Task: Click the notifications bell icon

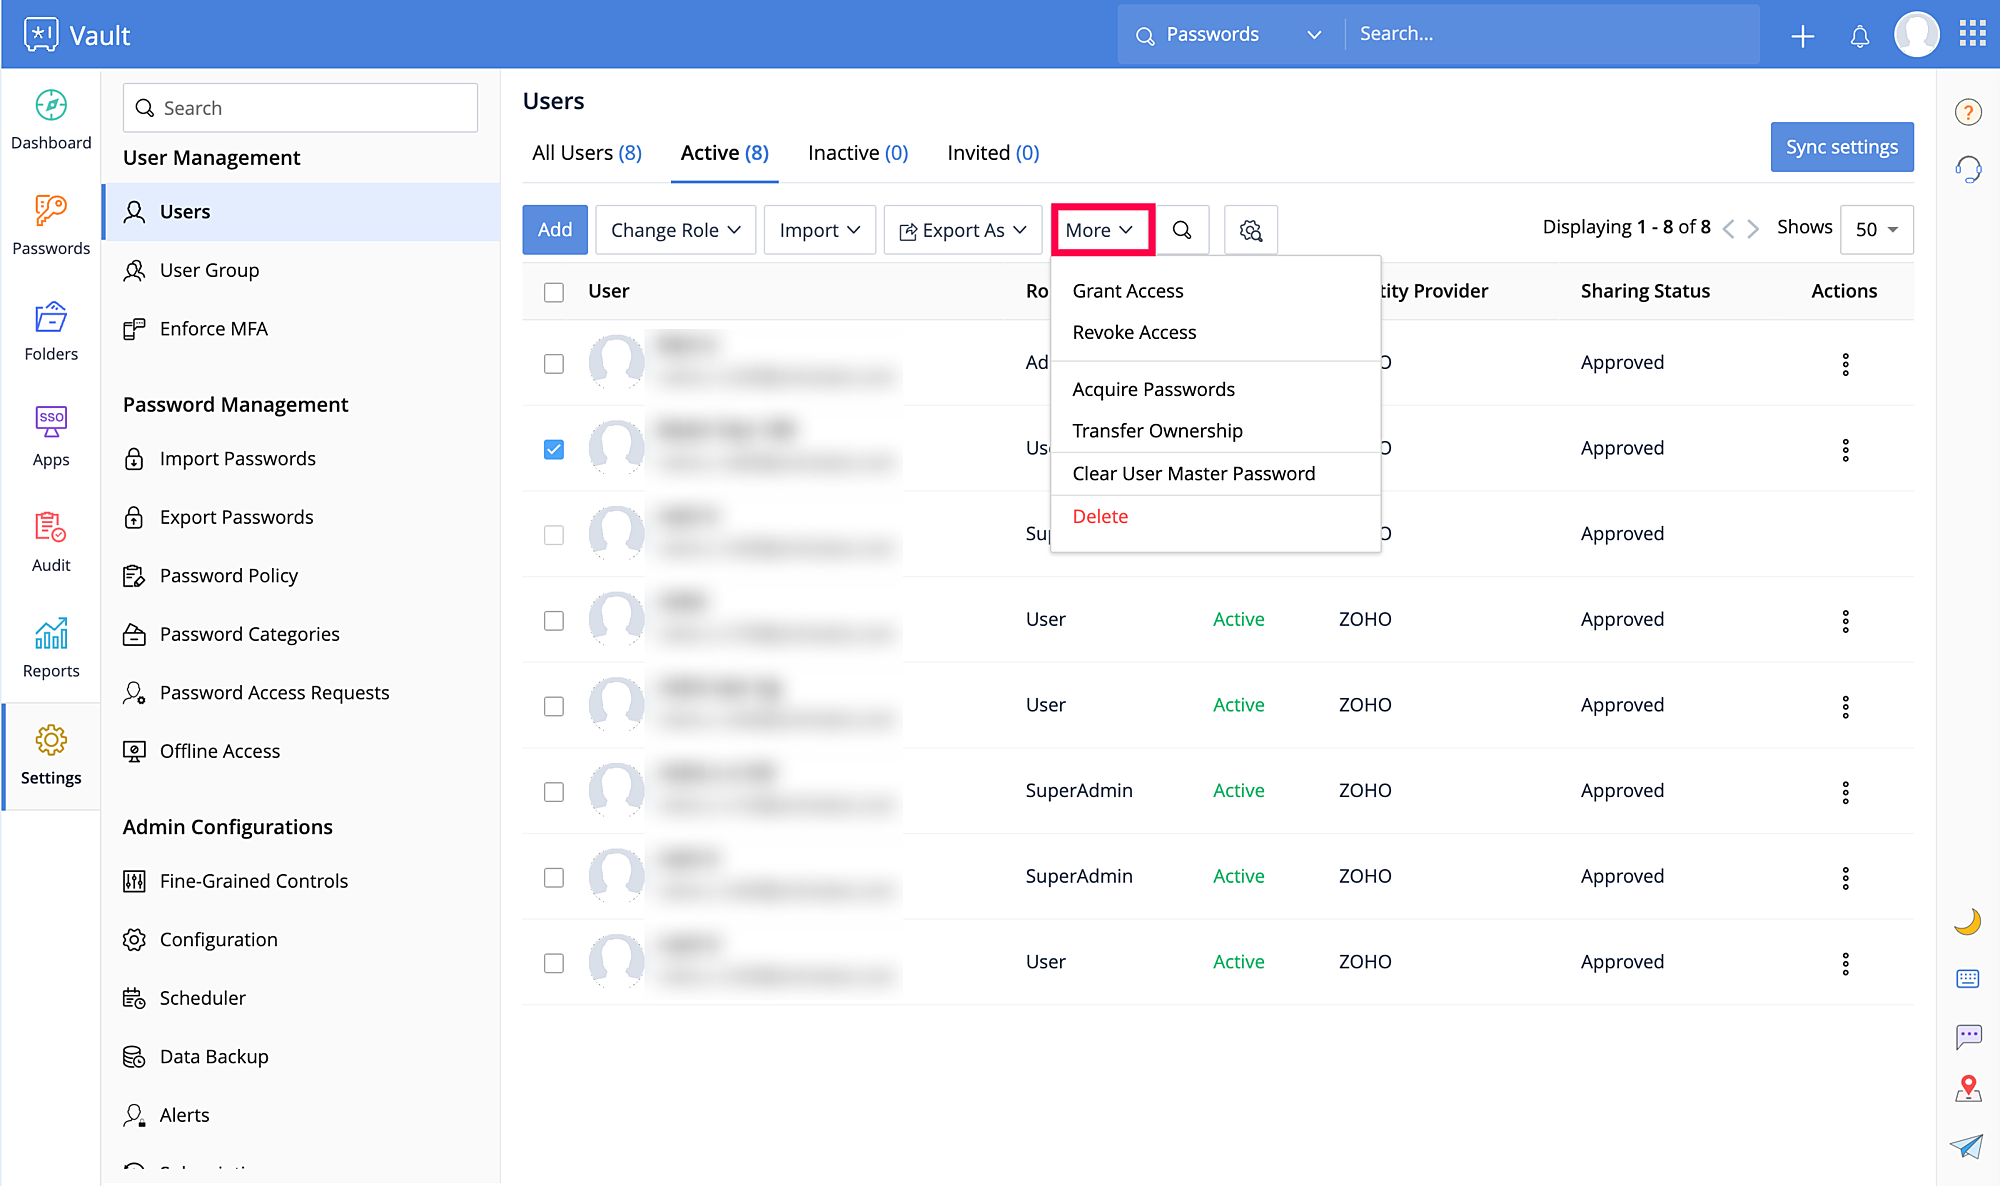Action: (x=1859, y=37)
